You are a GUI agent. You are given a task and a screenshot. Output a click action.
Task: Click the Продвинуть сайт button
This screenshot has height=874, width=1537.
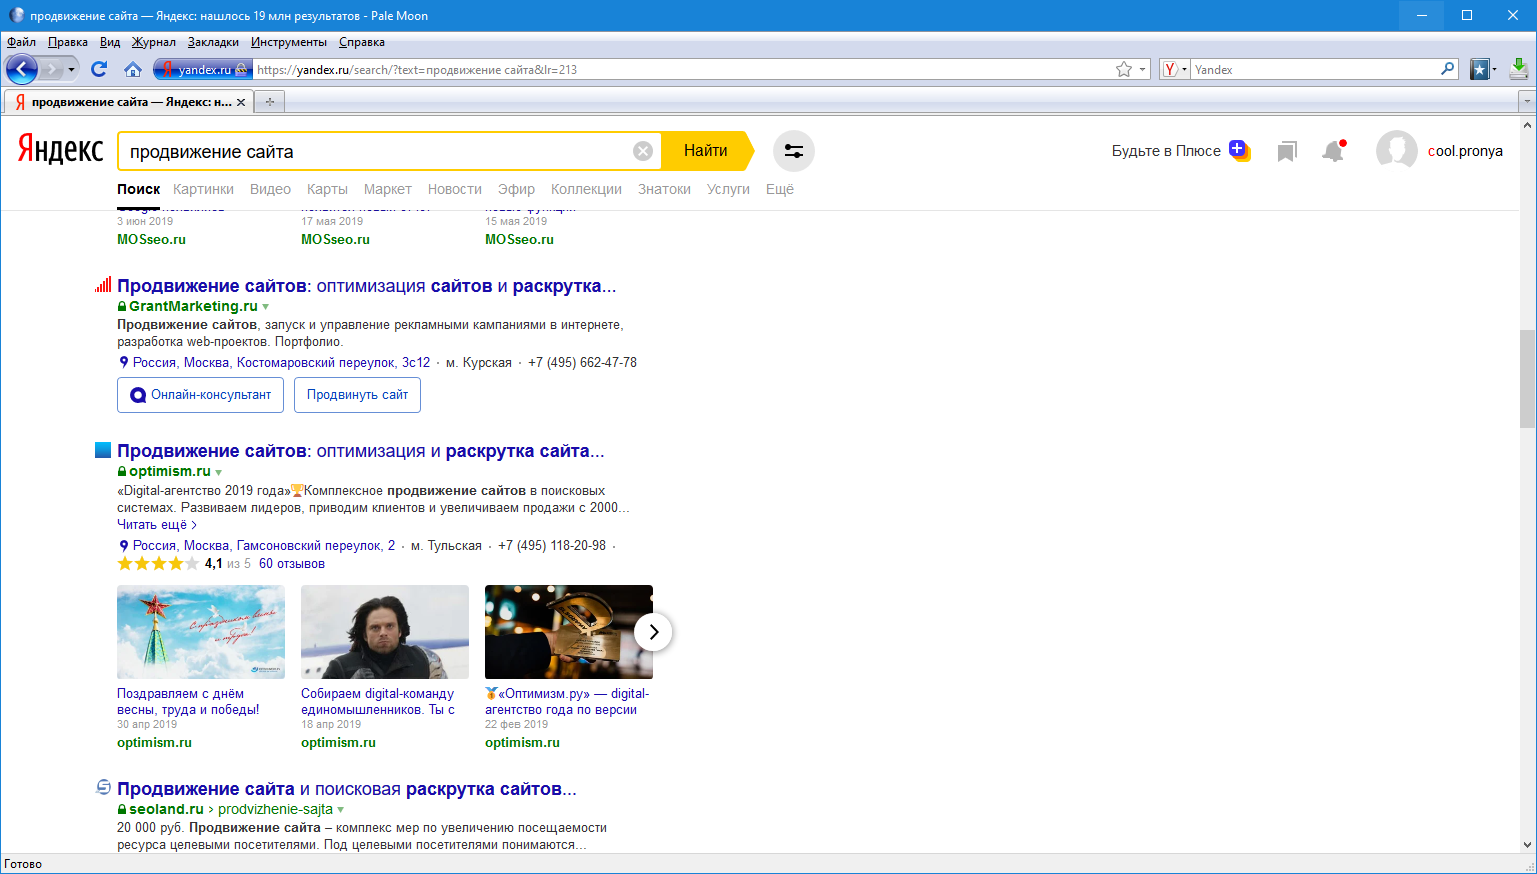(x=357, y=395)
